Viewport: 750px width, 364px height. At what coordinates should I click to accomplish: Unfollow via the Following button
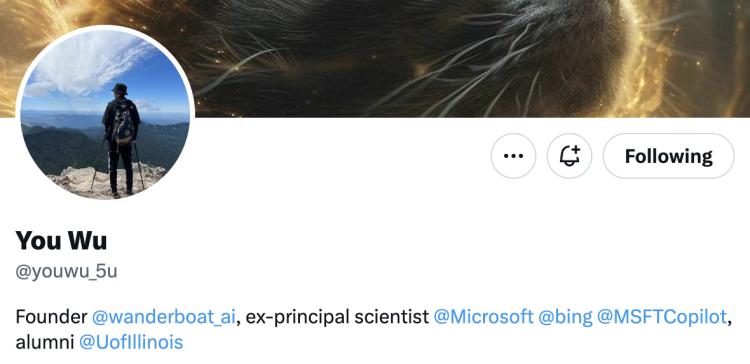(x=668, y=156)
